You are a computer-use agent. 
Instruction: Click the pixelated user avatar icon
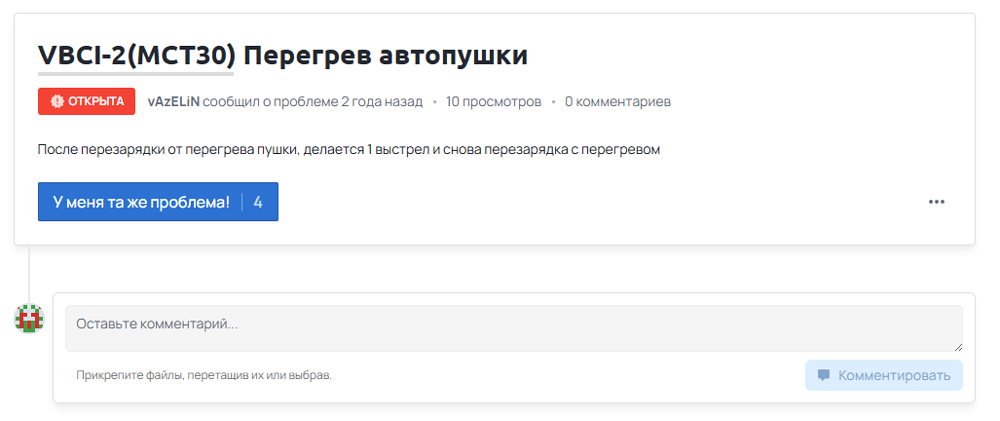click(29, 319)
